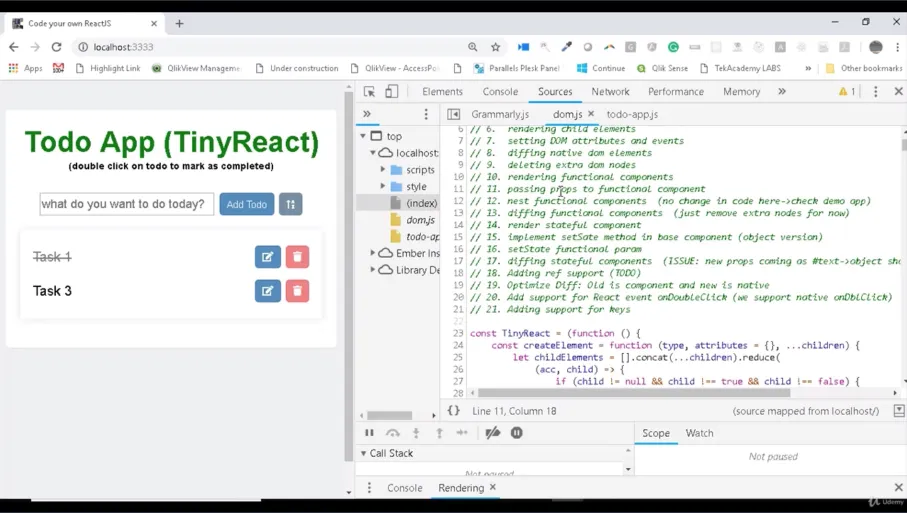Switch to the Network tab
907x513 pixels.
(610, 91)
